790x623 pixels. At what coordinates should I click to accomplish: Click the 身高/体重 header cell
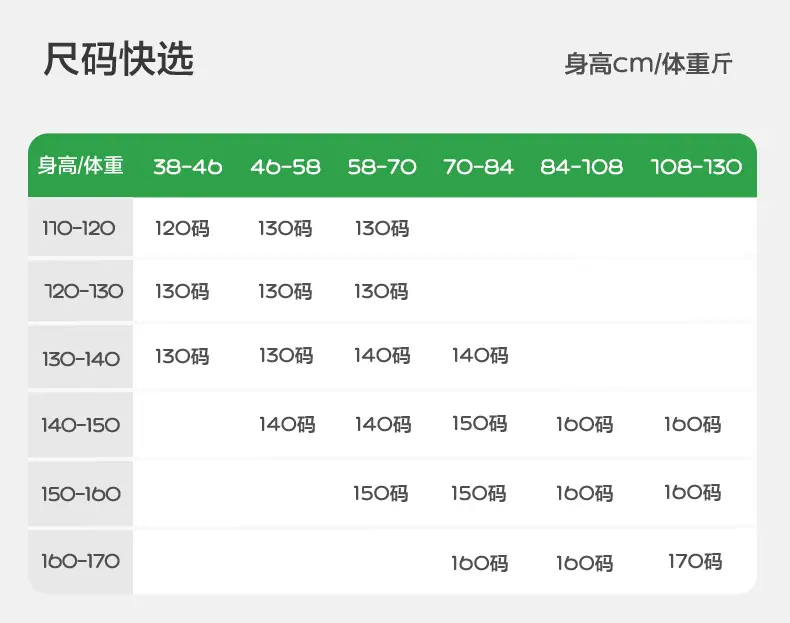coord(81,165)
